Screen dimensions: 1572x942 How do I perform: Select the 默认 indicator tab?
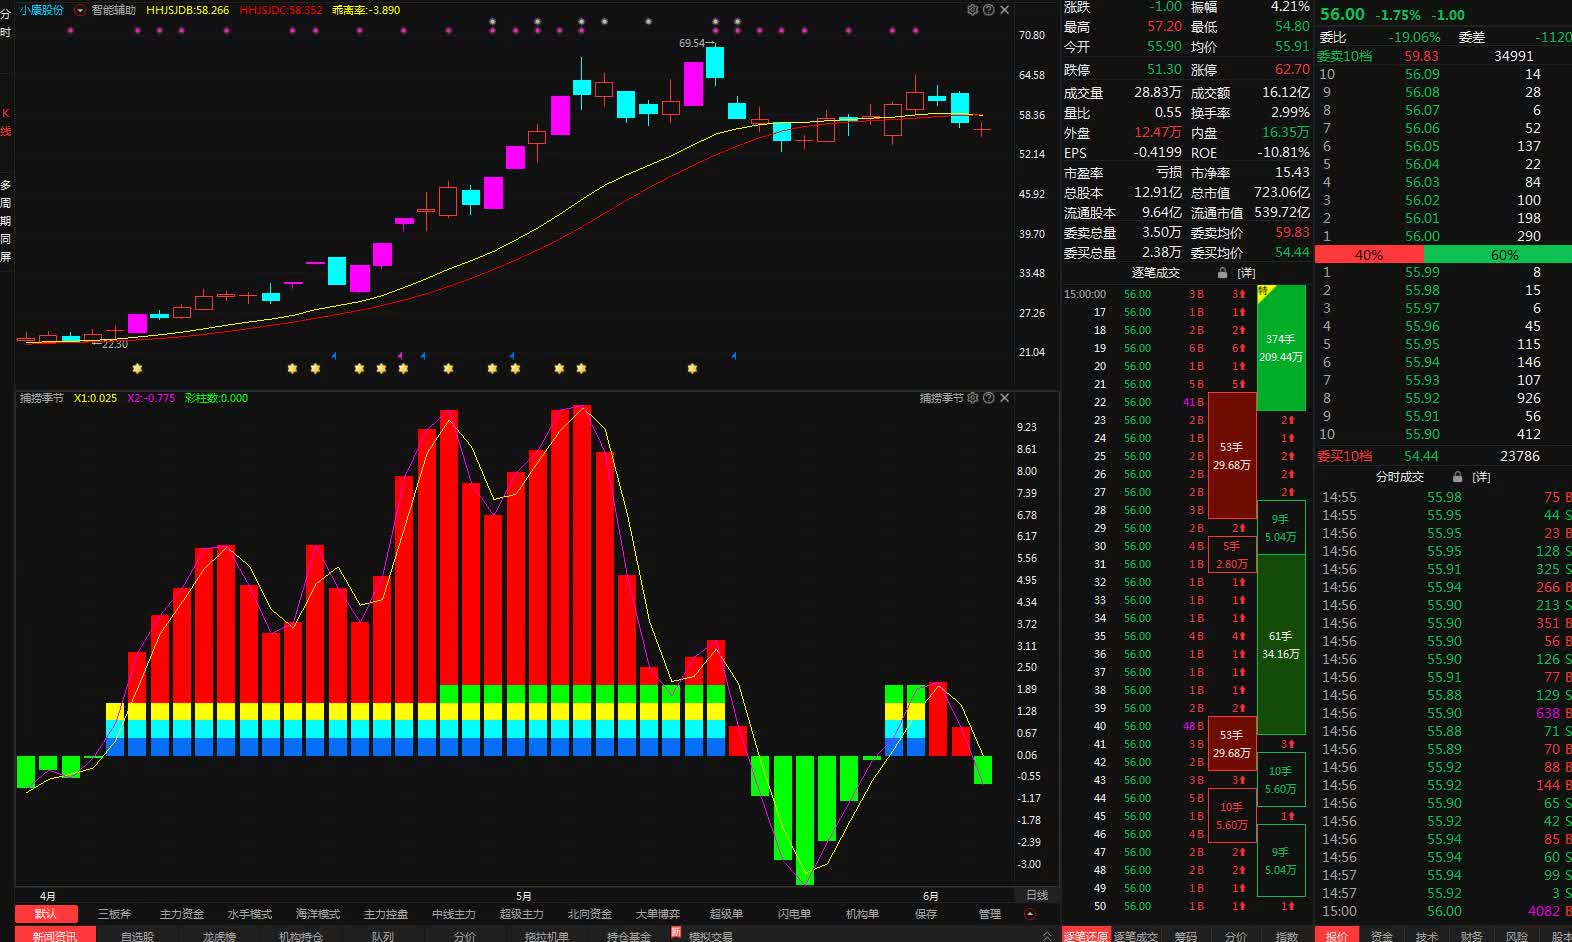tap(46, 914)
